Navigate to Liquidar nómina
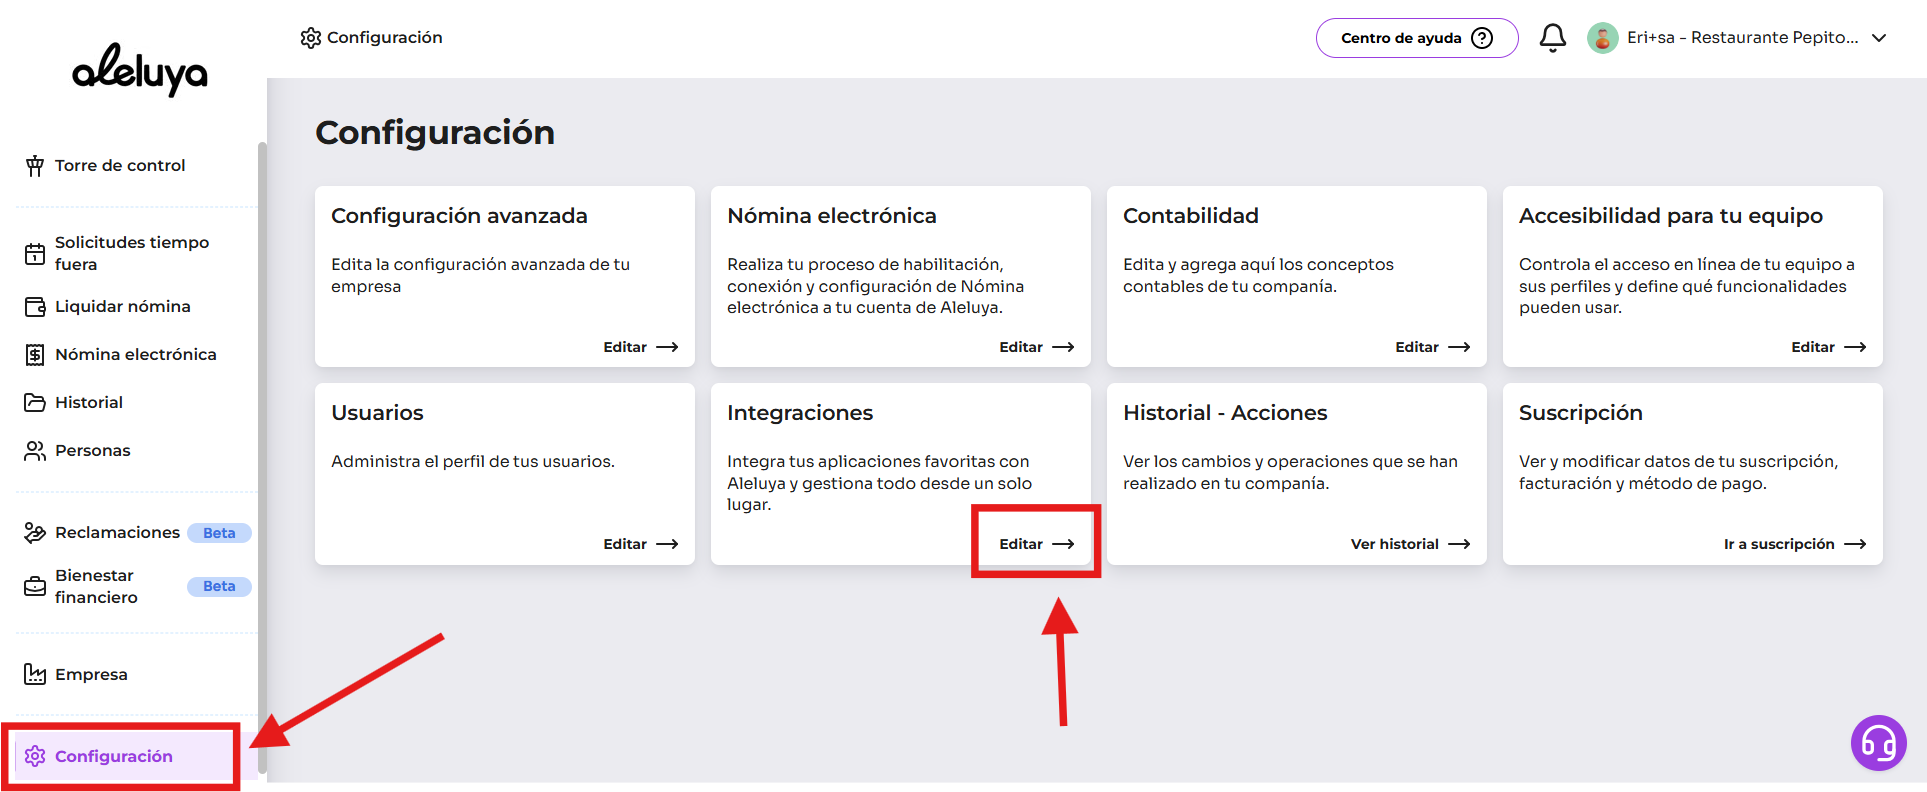 (x=123, y=307)
